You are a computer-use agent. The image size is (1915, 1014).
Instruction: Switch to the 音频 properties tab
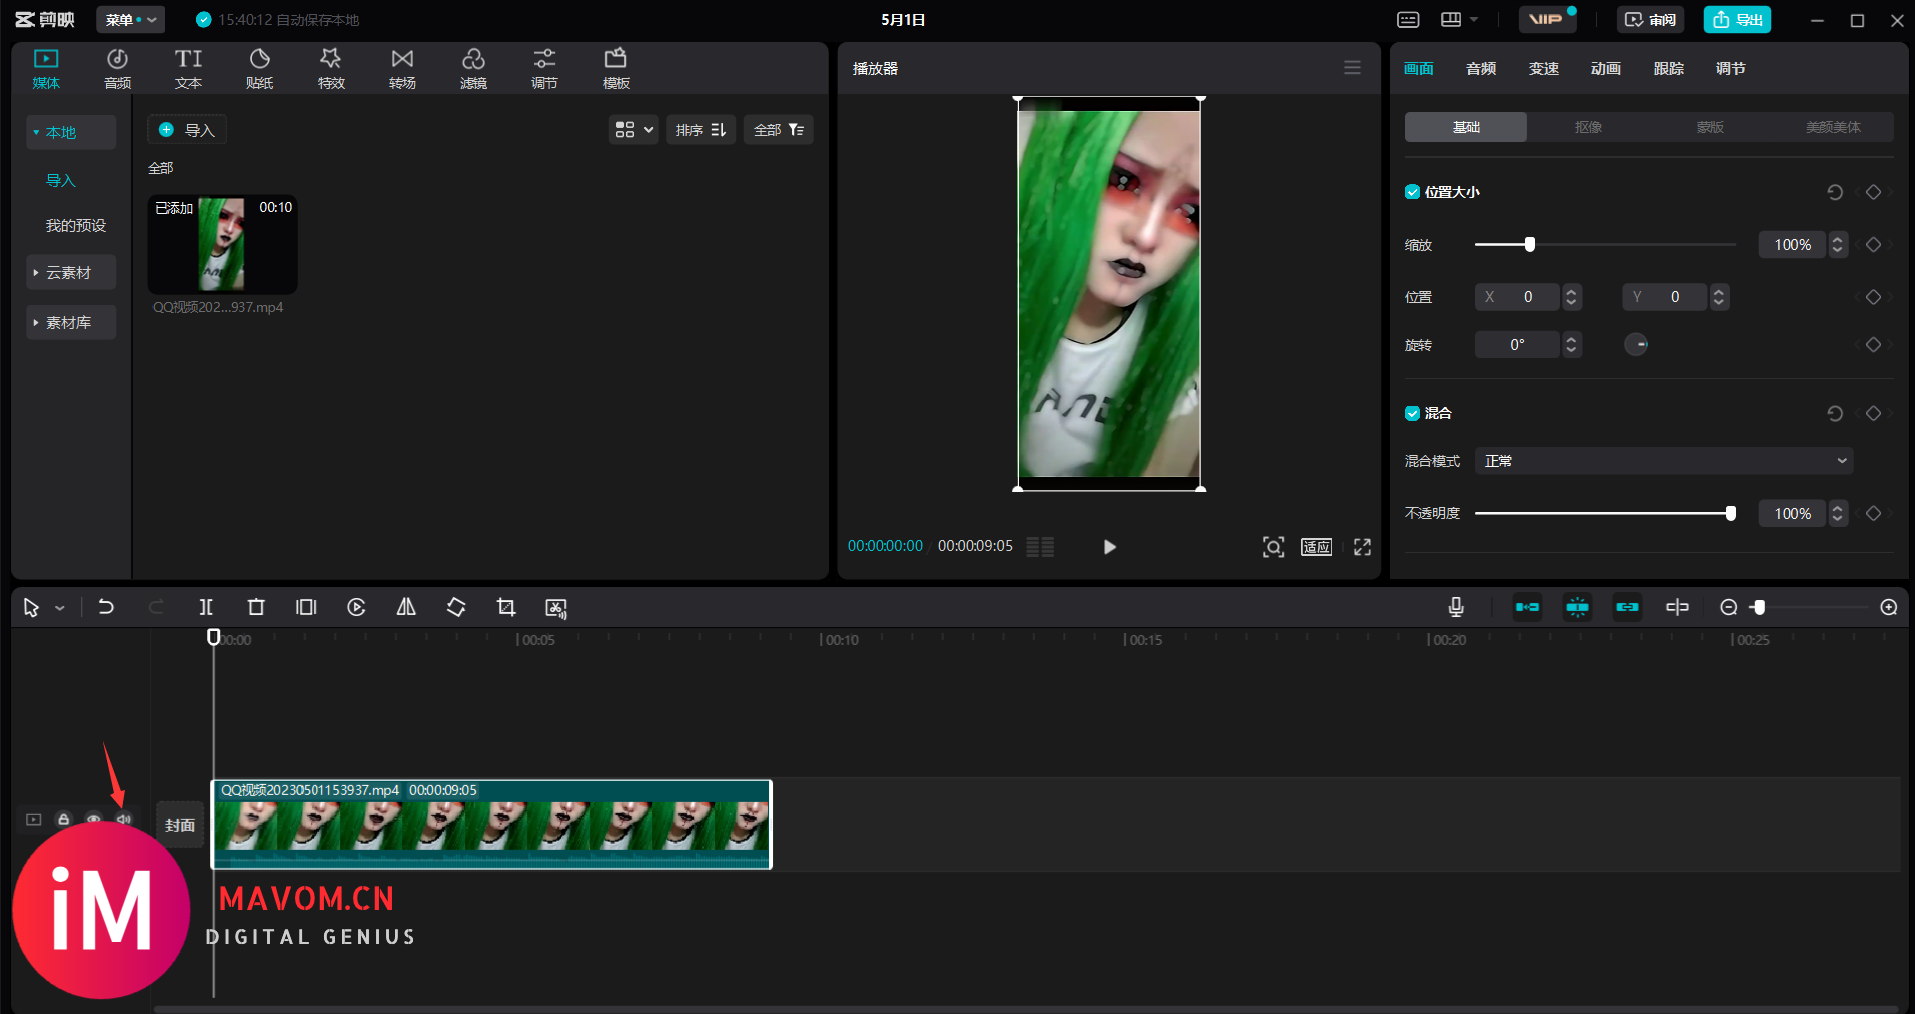[x=1481, y=68]
